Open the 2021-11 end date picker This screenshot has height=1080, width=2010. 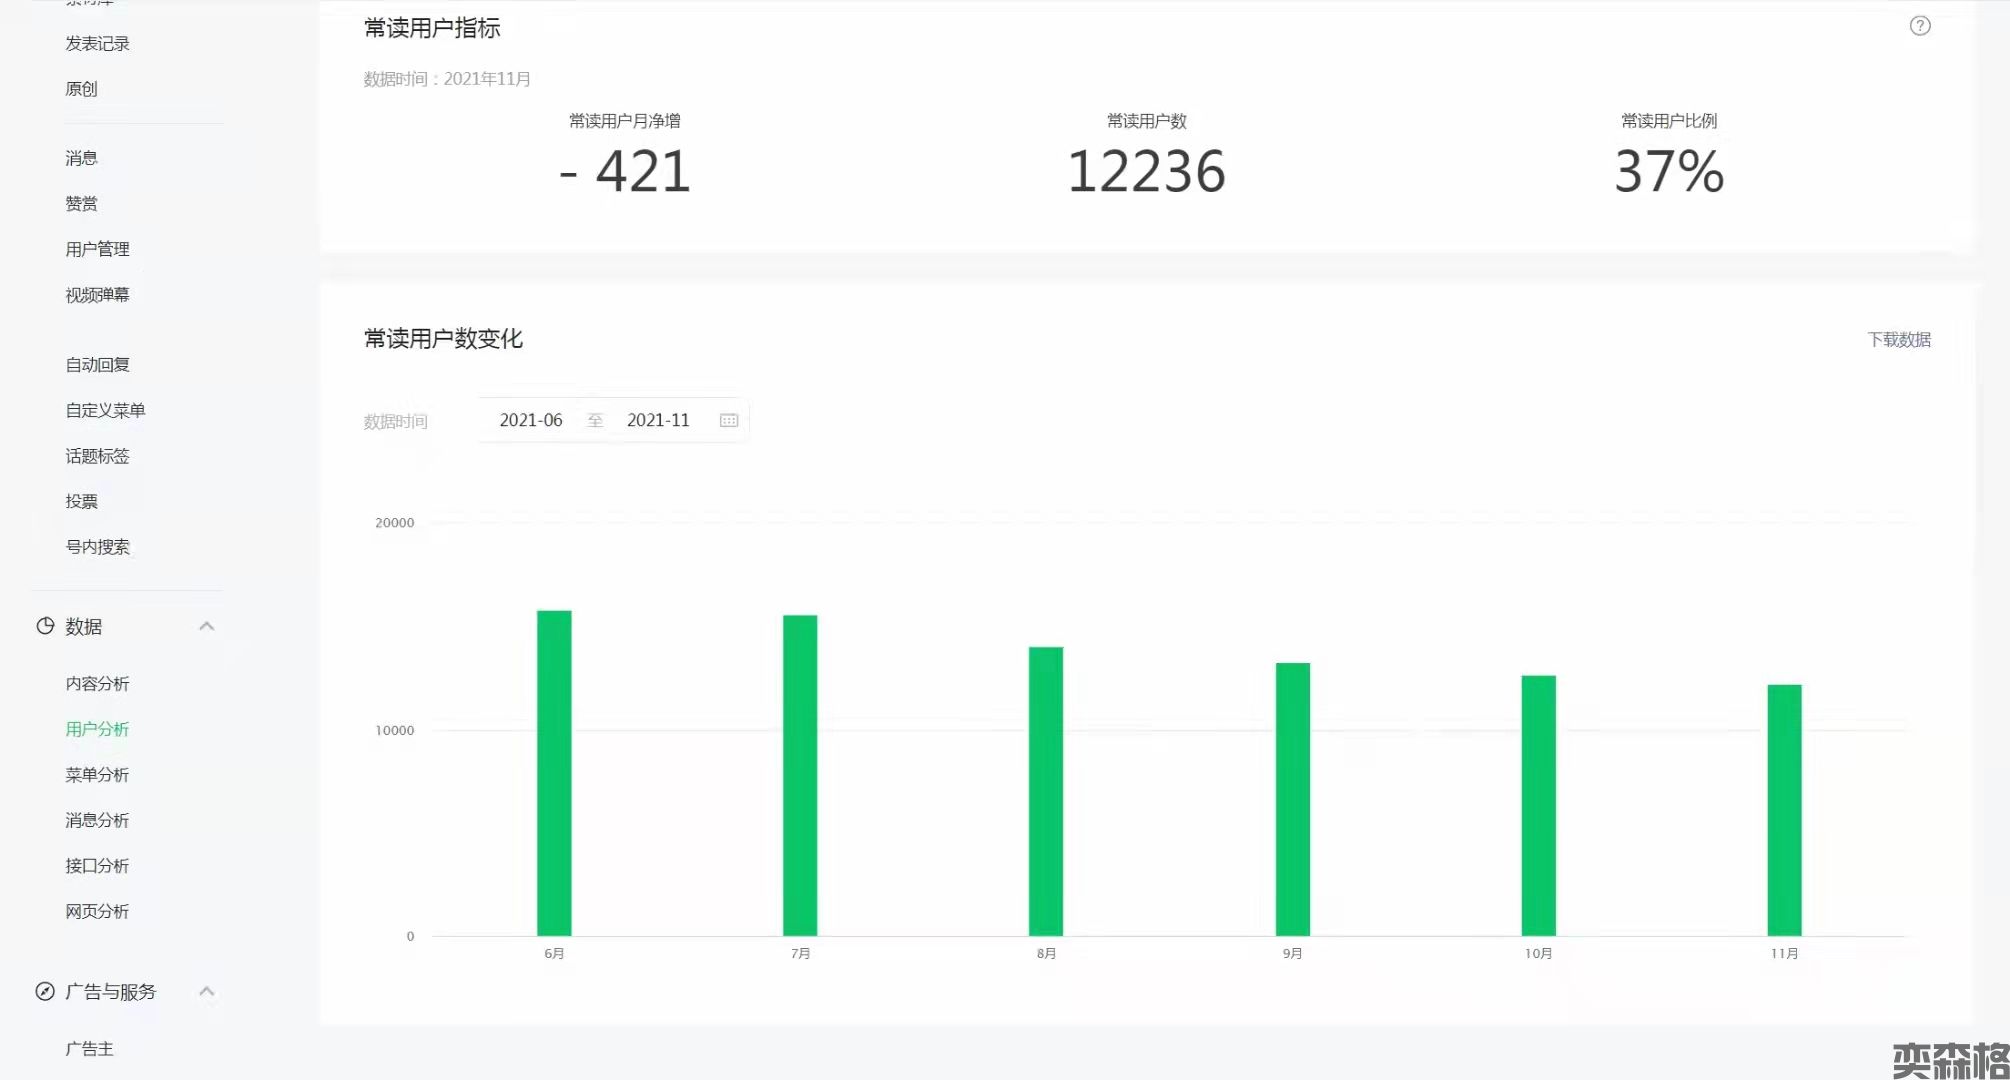tap(658, 421)
